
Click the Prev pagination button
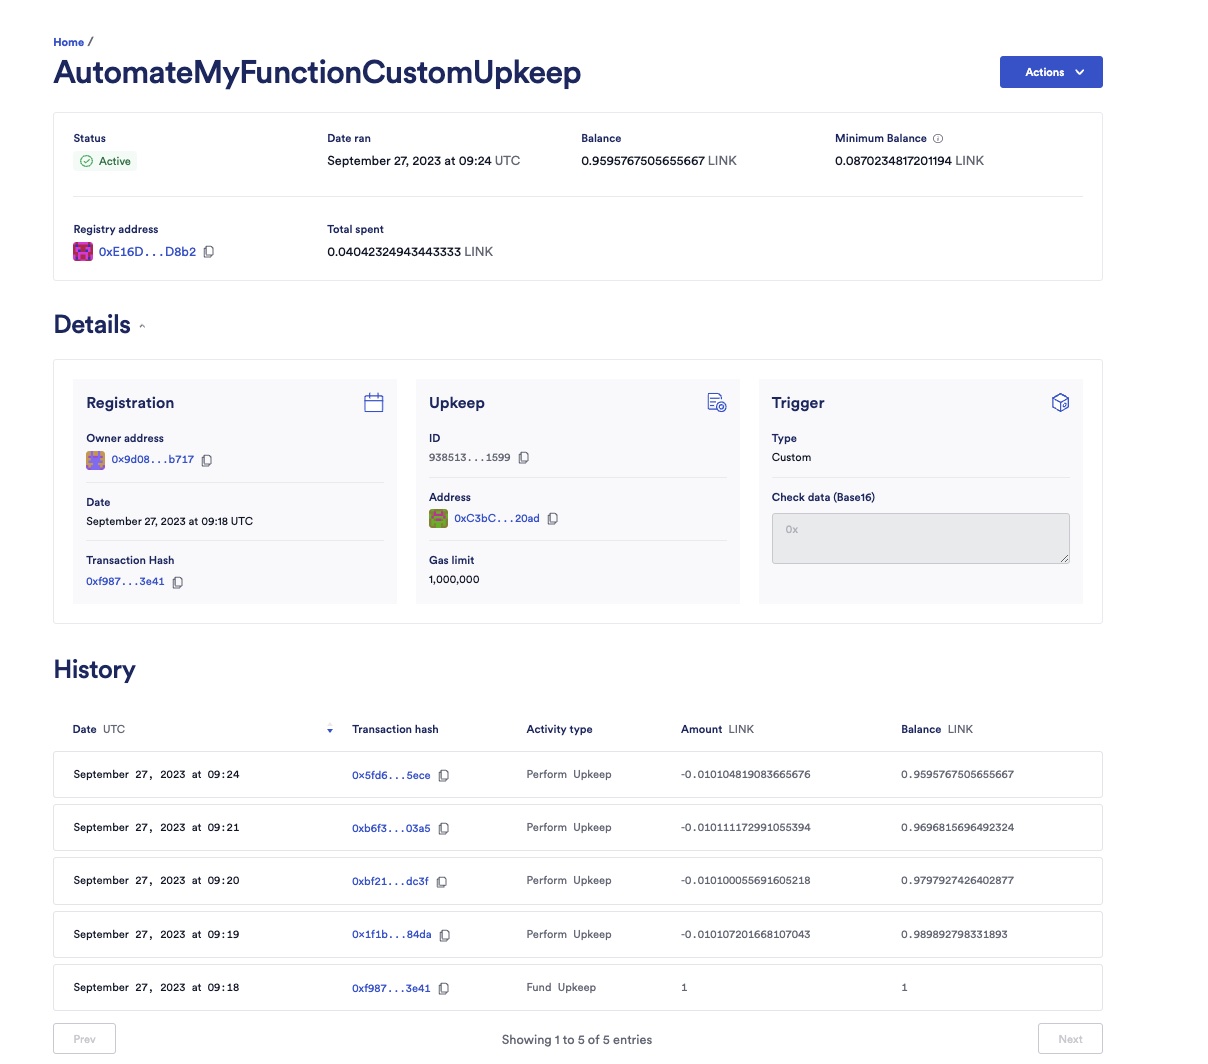point(85,1039)
